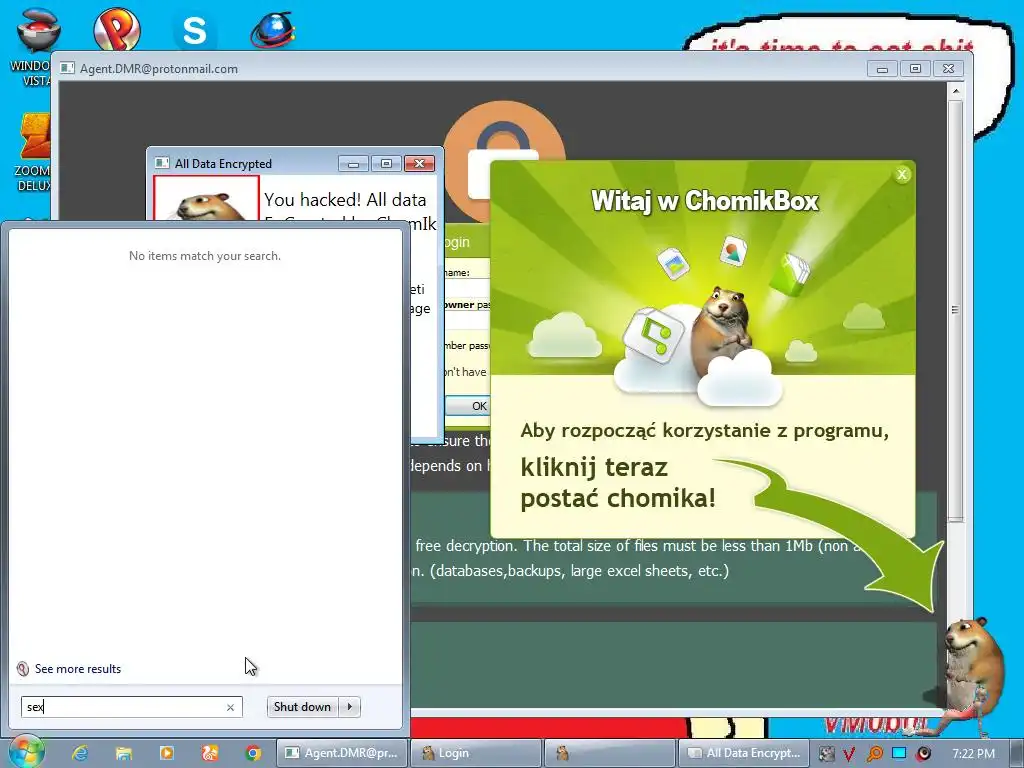The height and width of the screenshot is (768, 1024).
Task: Close the All Data Encrypted window
Action: click(419, 163)
